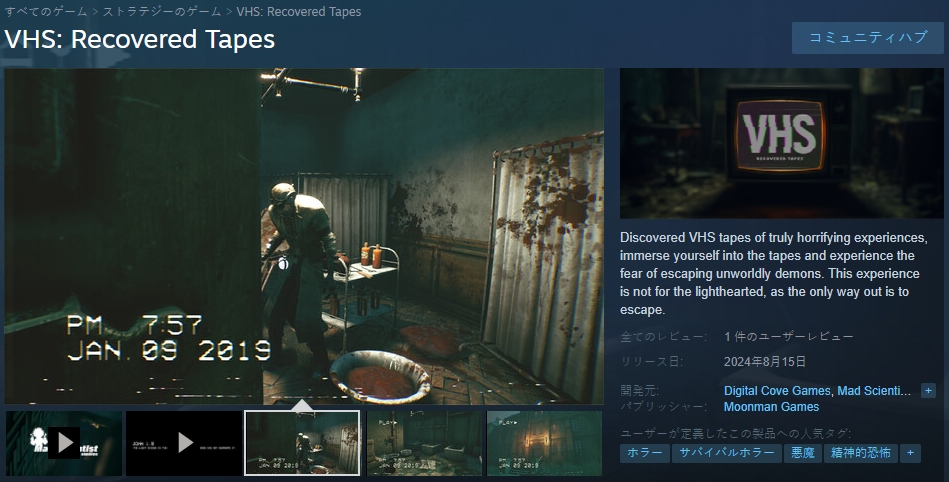Image resolution: width=949 pixels, height=482 pixels.
Task: Click the VHS header capsule image
Action: point(781,143)
